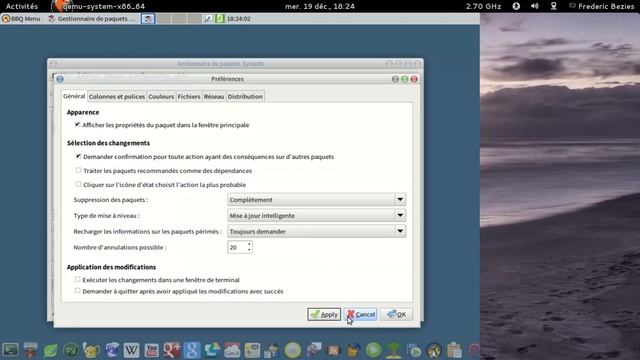Image resolution: width=640 pixels, height=360 pixels.
Task: Click Gestionnaire de paquets taskbar entry
Action: coord(92,19)
